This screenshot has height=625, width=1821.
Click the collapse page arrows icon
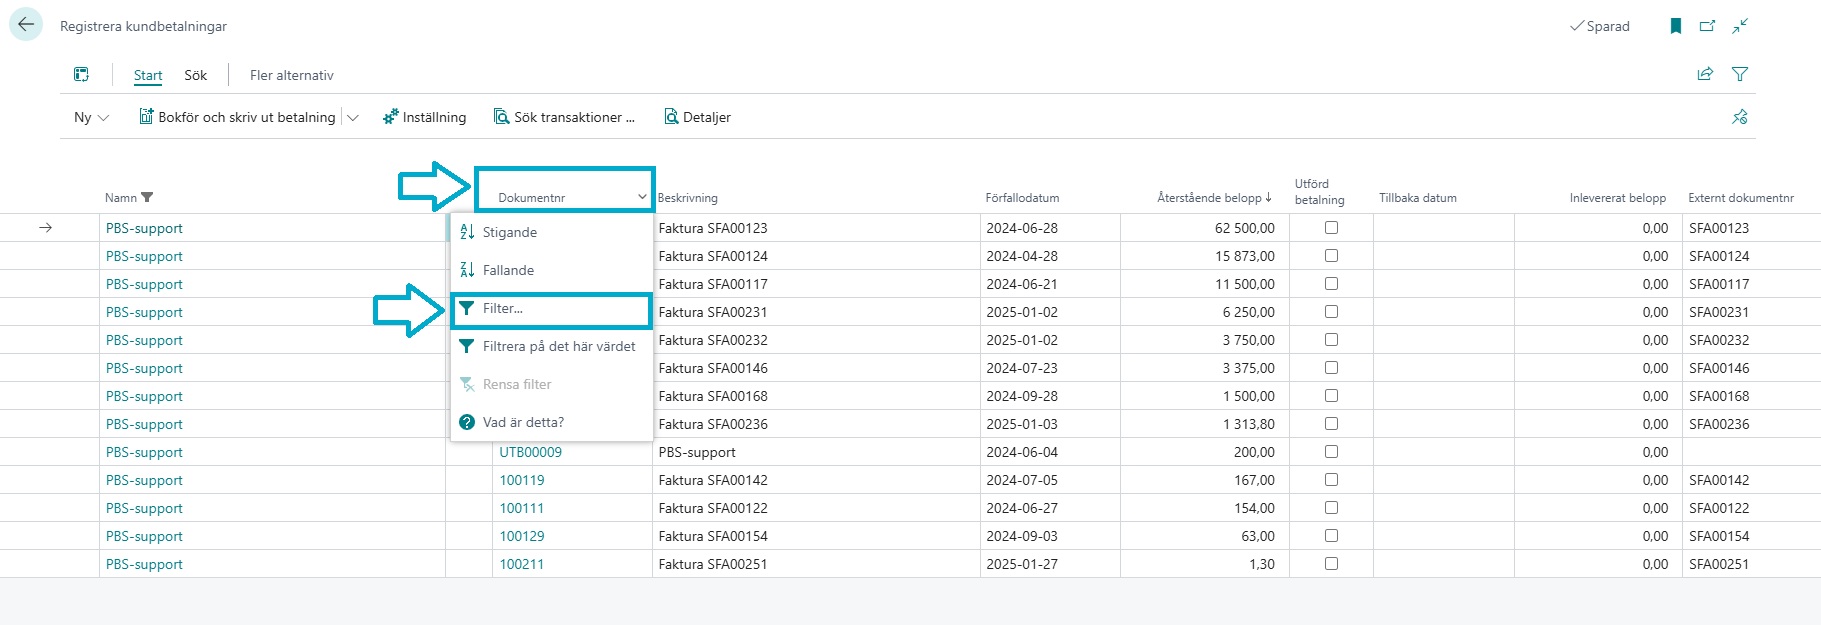(x=1740, y=26)
